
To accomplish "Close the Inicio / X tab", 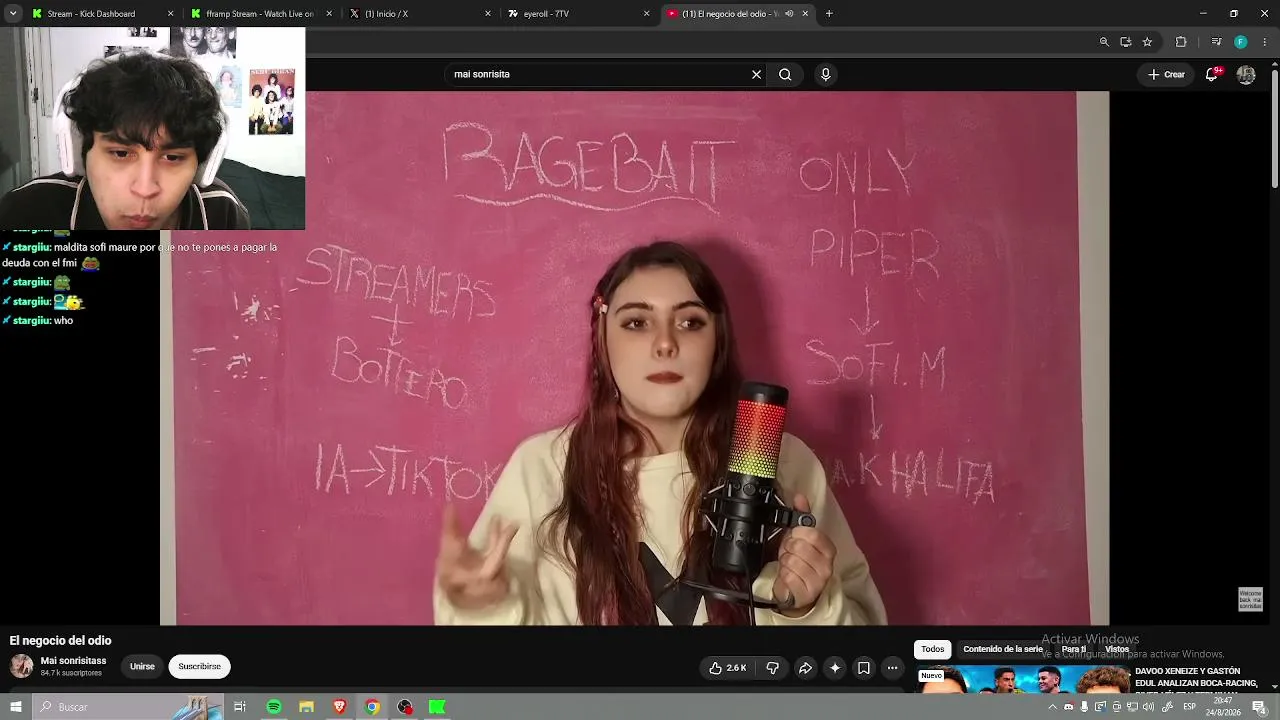I will [x=488, y=14].
